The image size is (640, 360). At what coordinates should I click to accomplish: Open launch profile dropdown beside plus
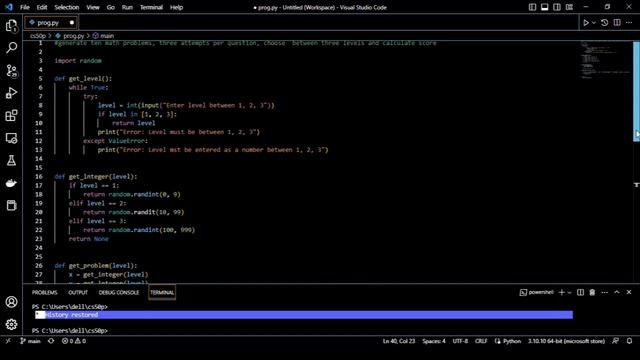[569, 292]
